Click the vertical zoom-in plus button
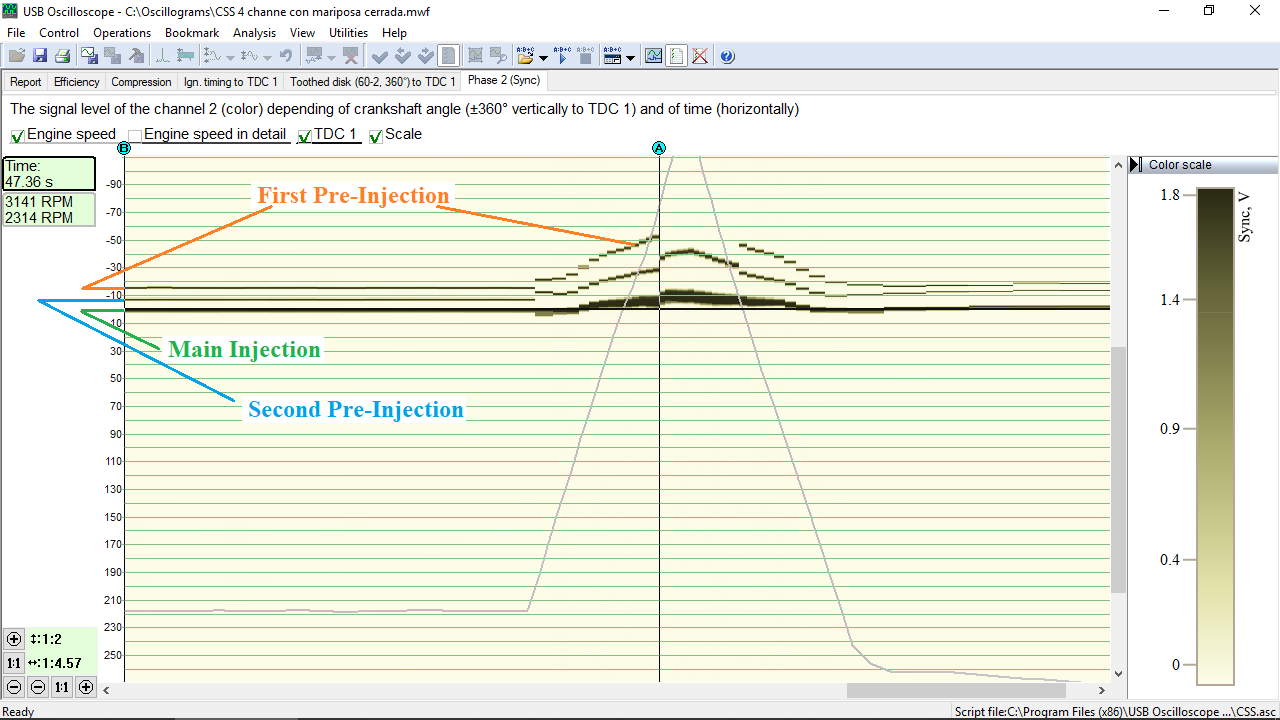This screenshot has height=720, width=1280. coord(14,639)
